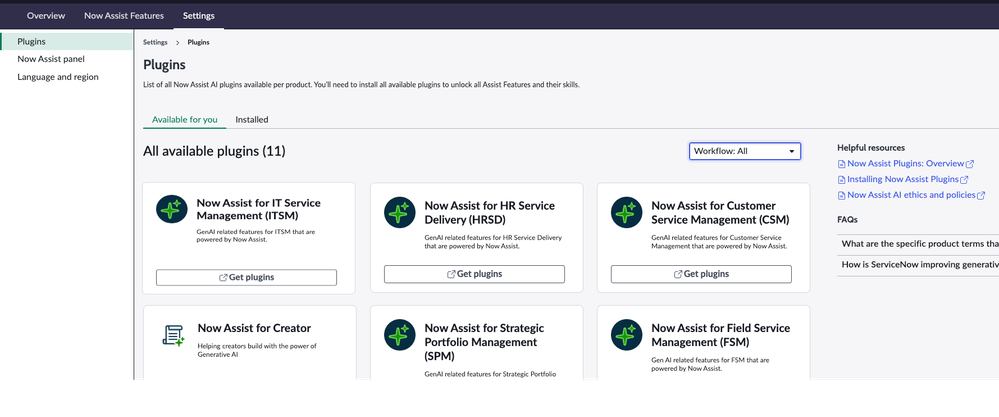Switch to the Installed tab
Screen dimensions: 999x417
click(252, 119)
